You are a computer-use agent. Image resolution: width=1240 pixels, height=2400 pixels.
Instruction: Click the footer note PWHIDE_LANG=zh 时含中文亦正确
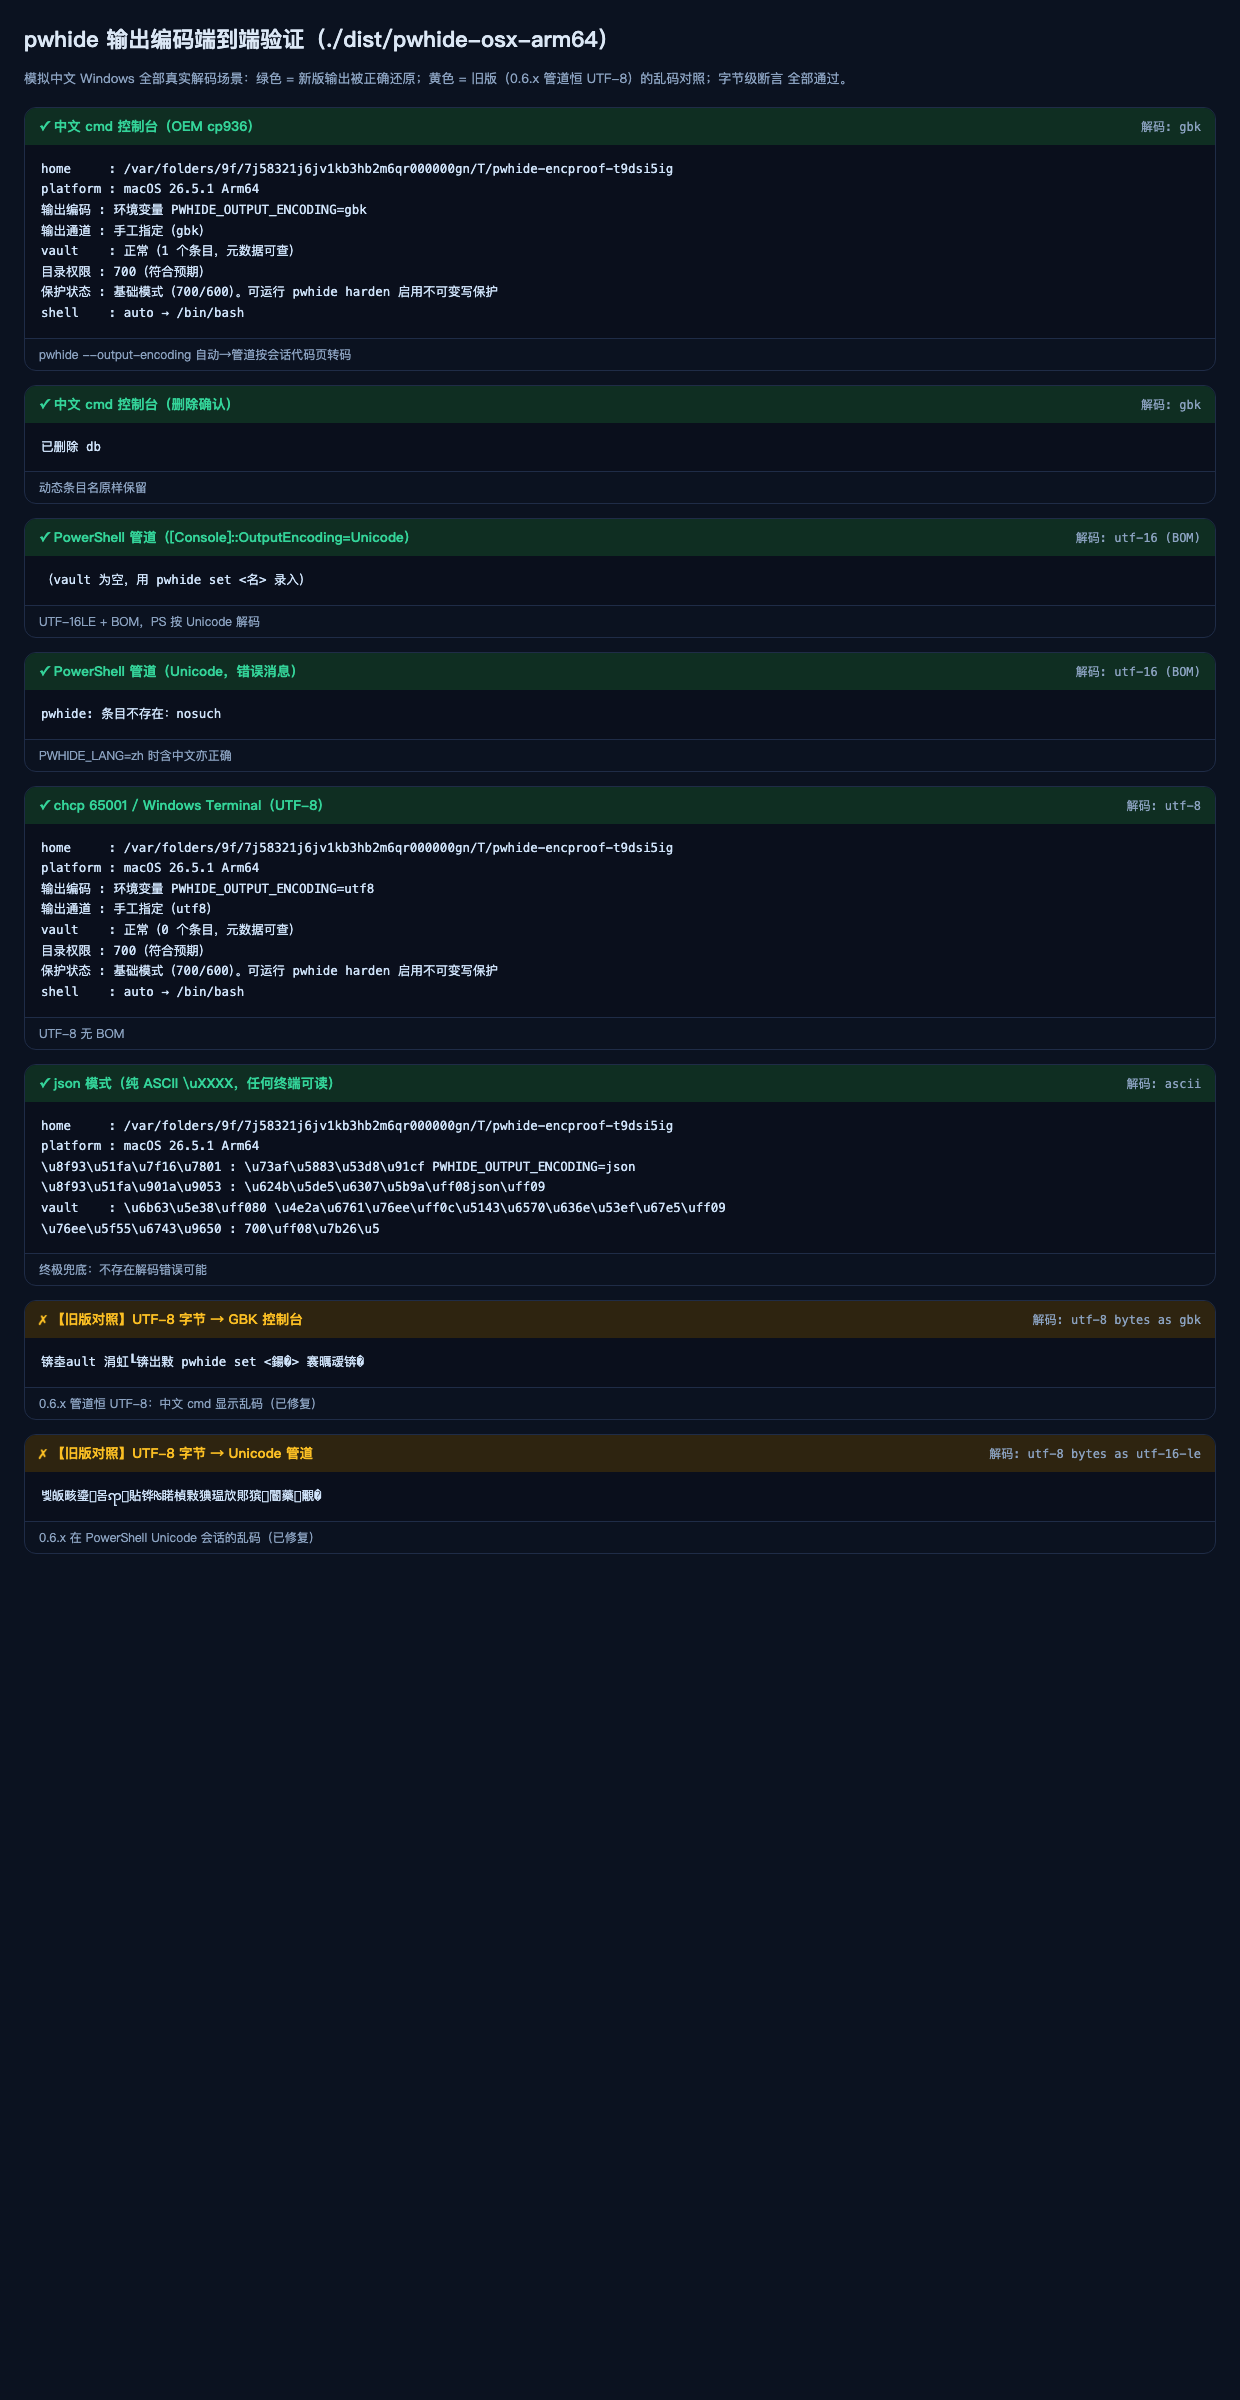[x=135, y=755]
